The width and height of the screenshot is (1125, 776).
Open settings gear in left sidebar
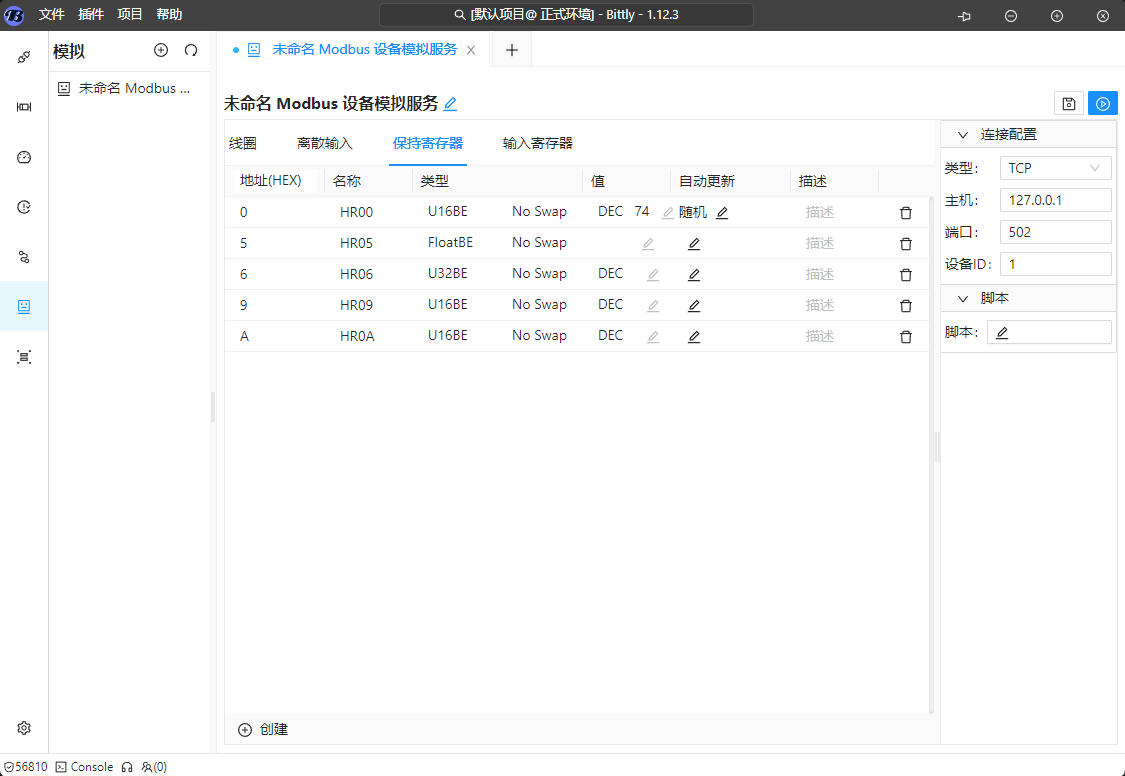pyautogui.click(x=24, y=728)
